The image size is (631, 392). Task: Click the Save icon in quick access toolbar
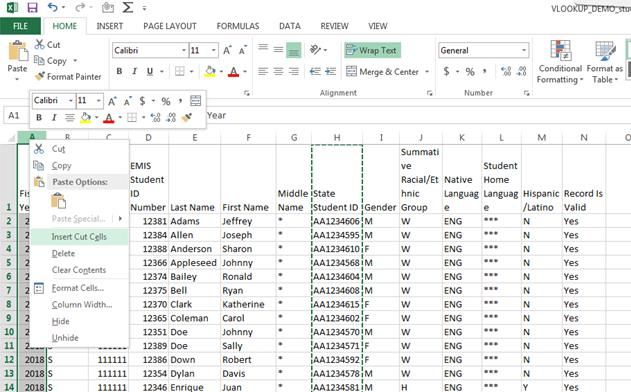click(x=32, y=7)
